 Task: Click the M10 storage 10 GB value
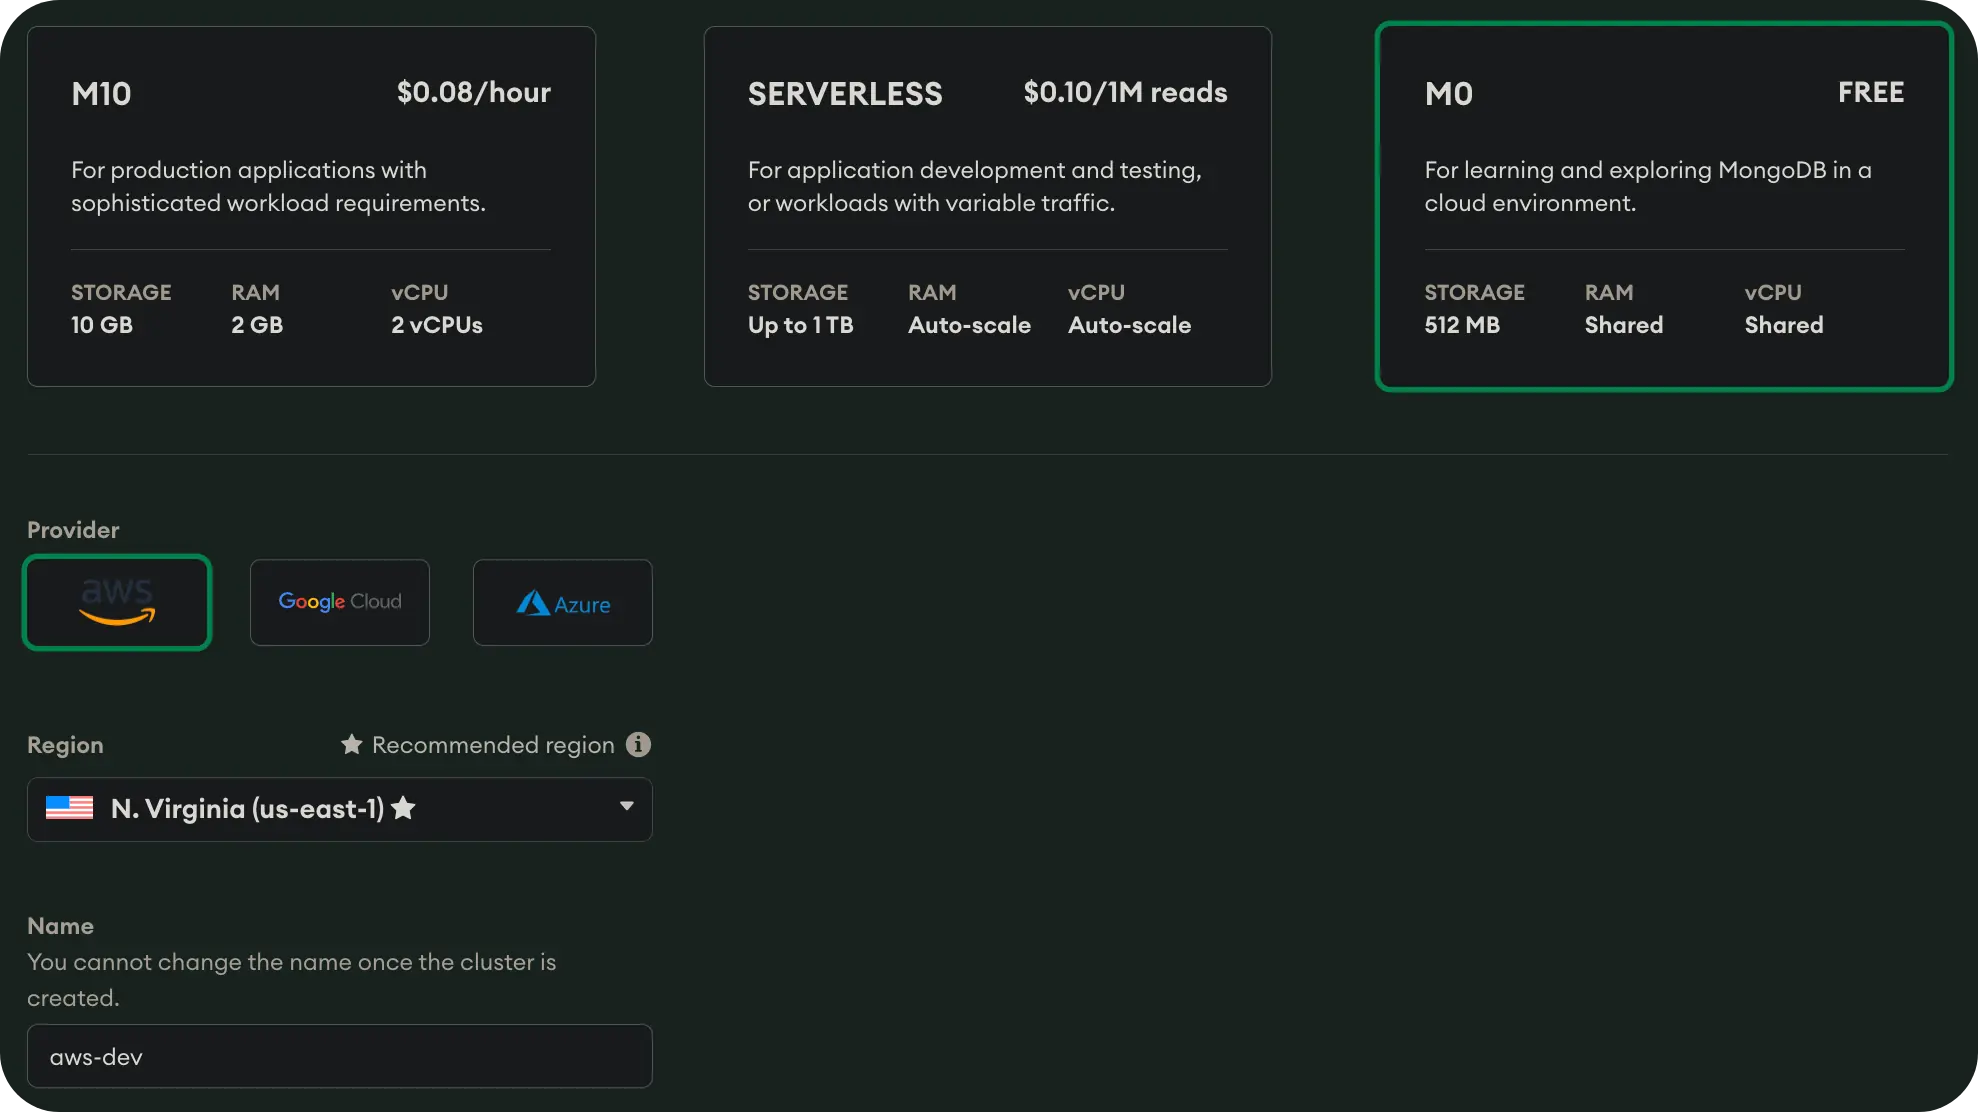102,325
